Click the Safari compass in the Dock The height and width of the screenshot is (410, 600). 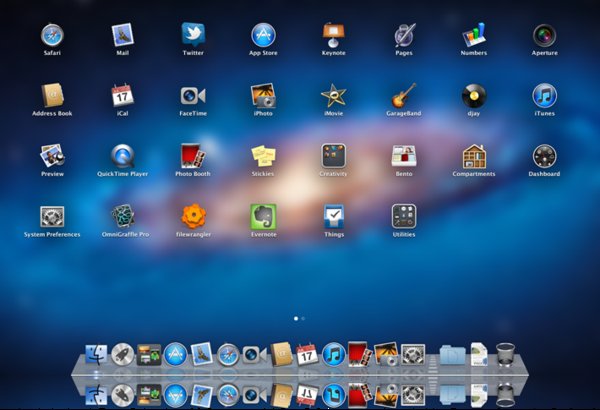[228, 354]
